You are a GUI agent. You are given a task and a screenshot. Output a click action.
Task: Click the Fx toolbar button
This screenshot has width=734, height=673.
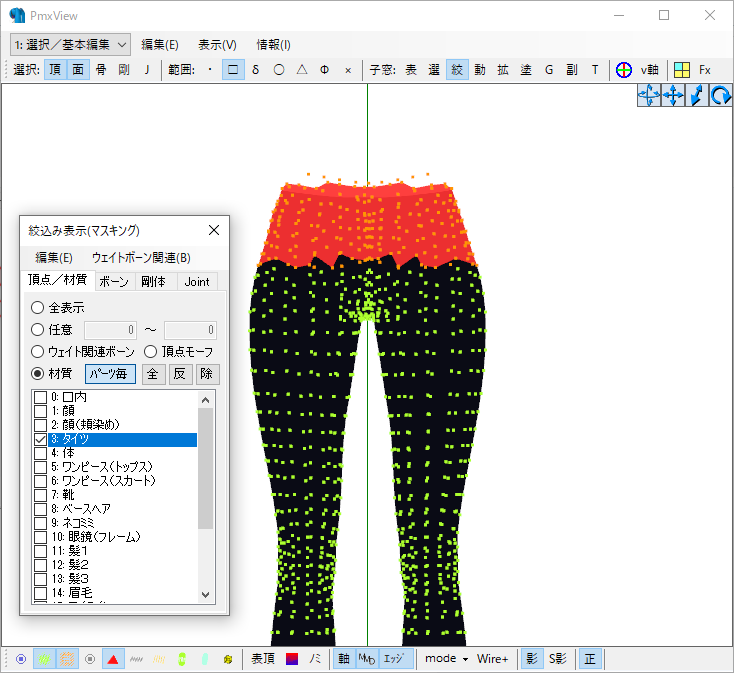pos(705,70)
